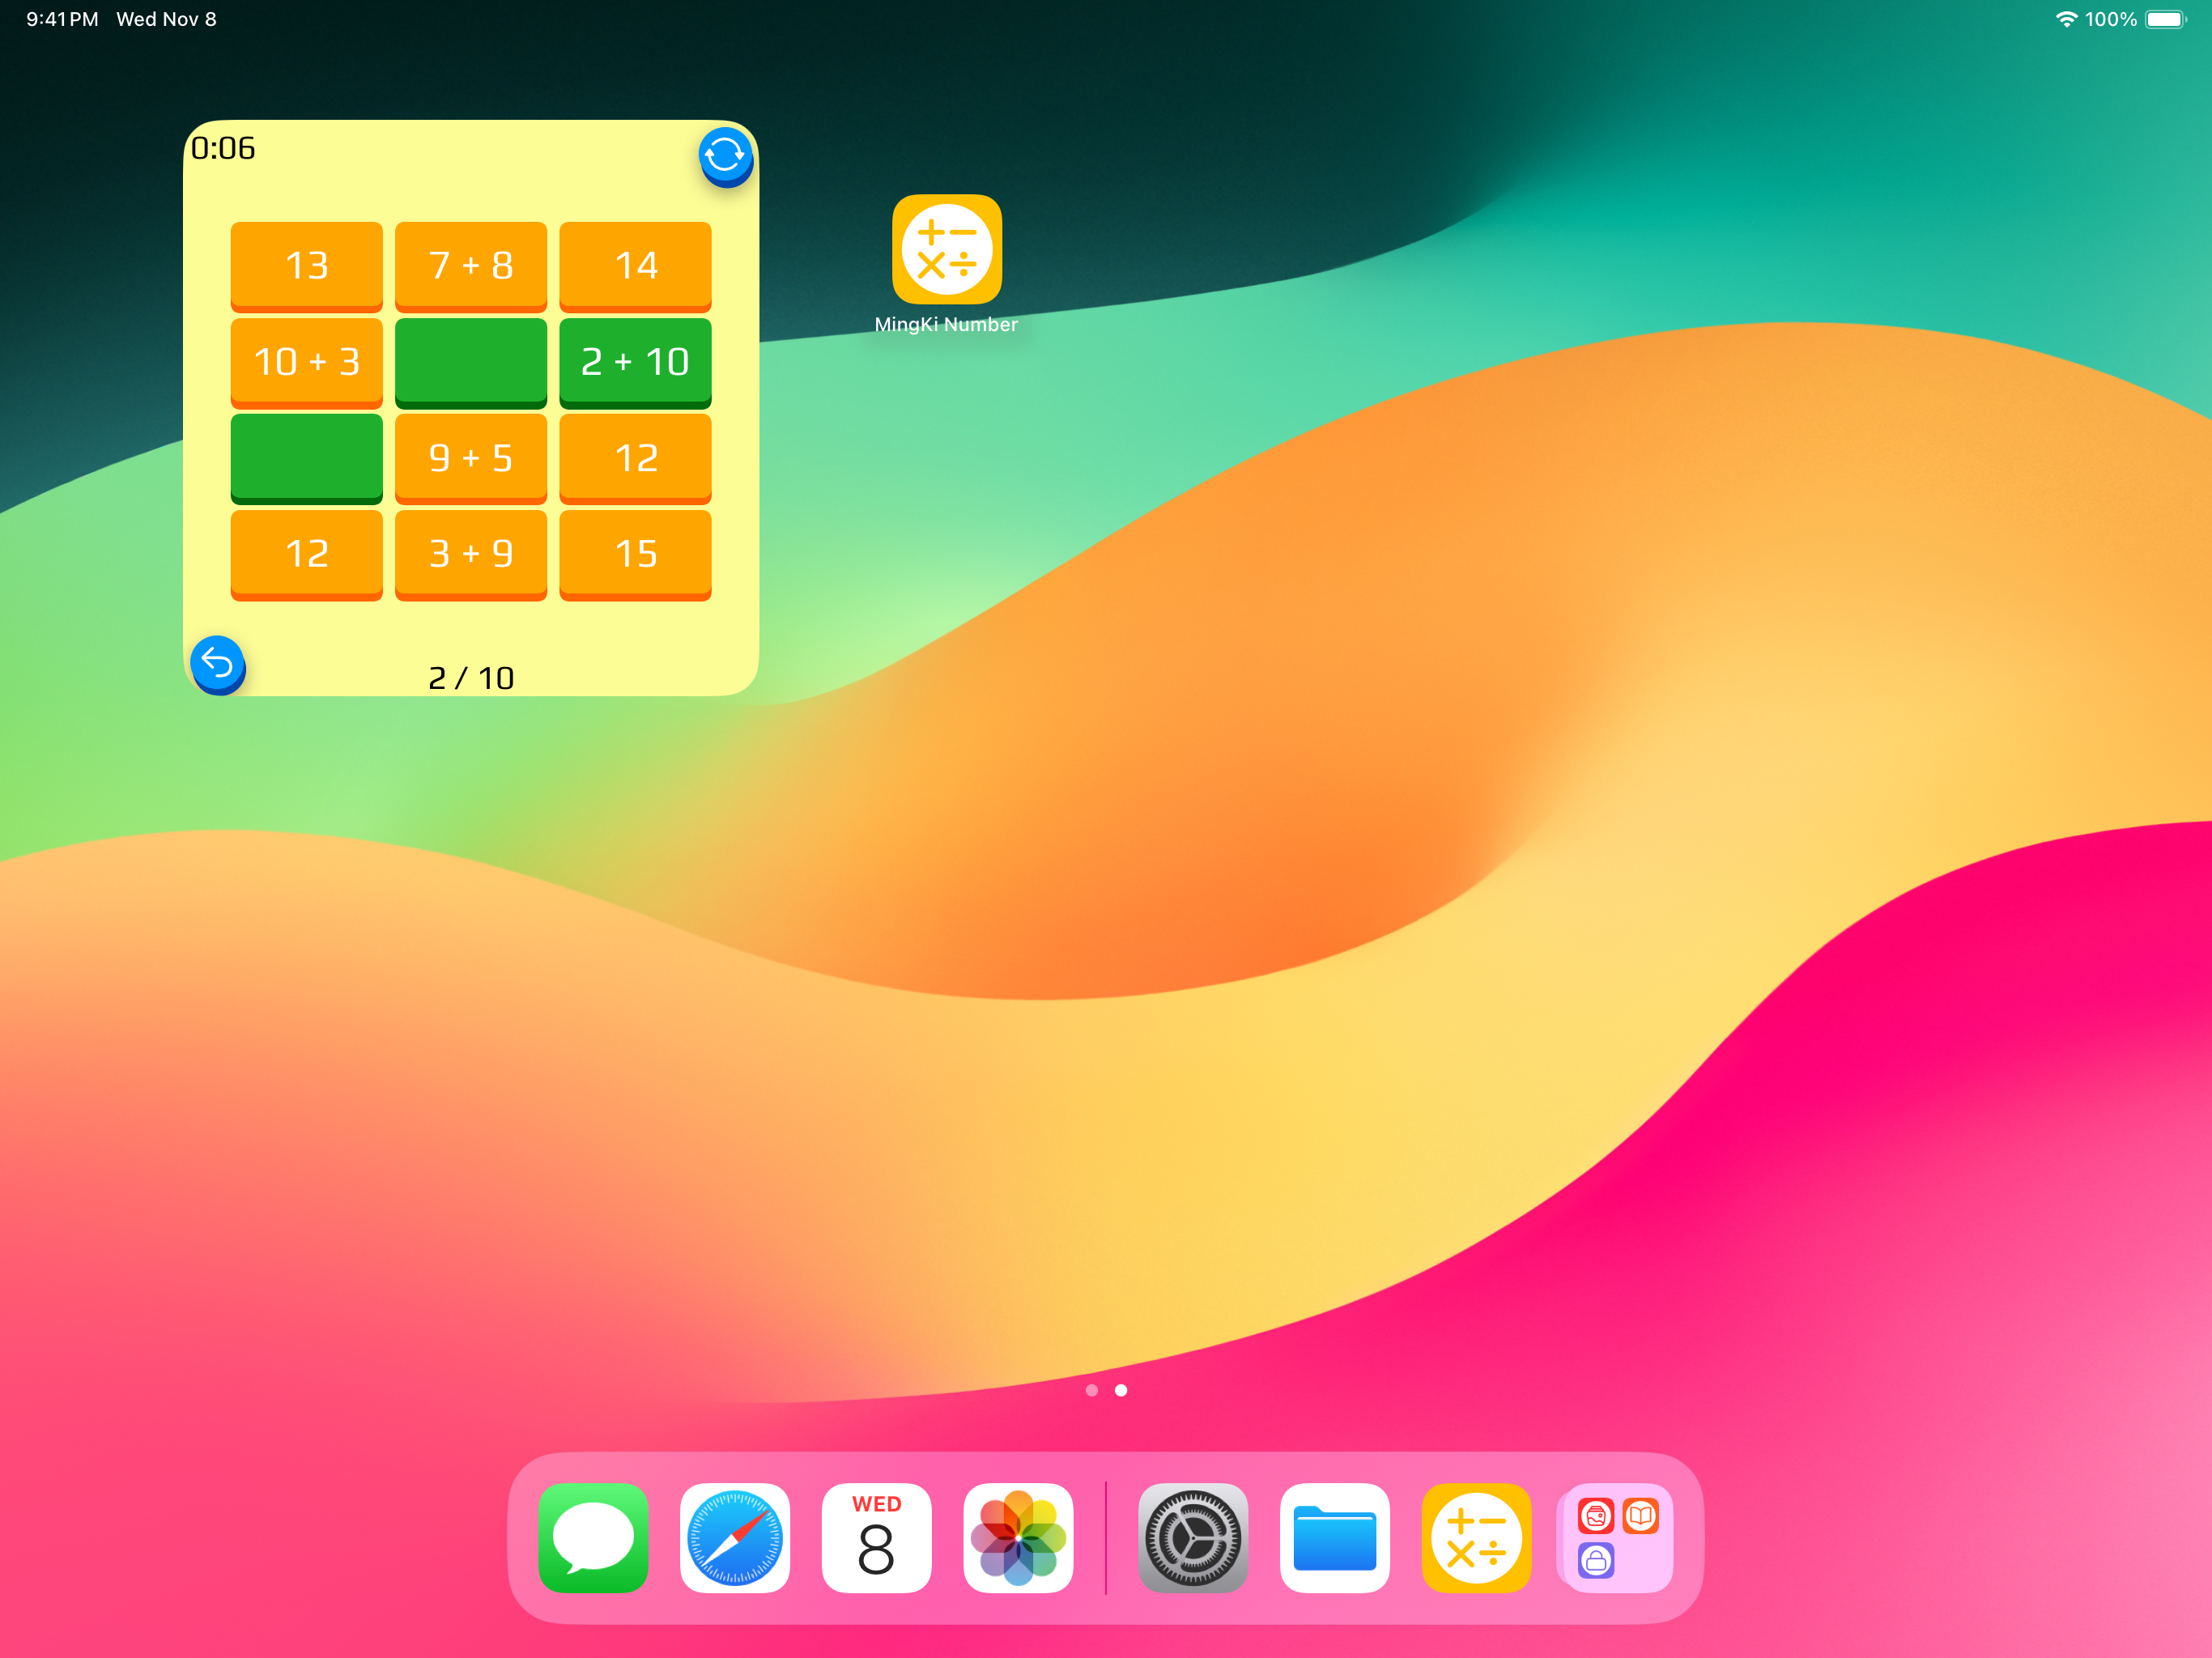2212x1658 pixels.
Task: Tap the blank green tile below 10 + 3
Action: [307, 458]
